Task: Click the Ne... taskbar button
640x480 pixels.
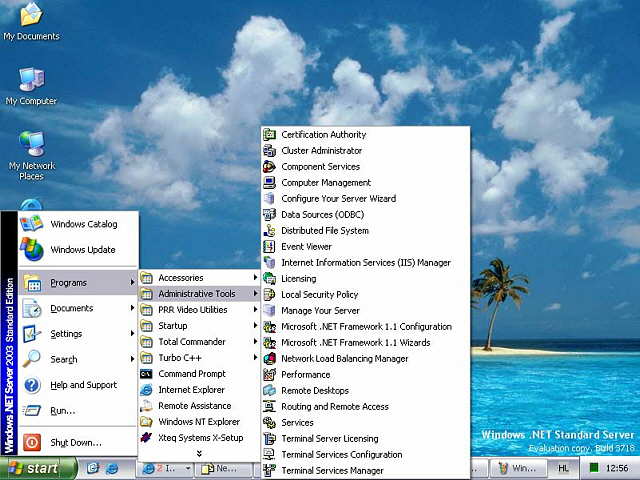Action: tap(223, 468)
